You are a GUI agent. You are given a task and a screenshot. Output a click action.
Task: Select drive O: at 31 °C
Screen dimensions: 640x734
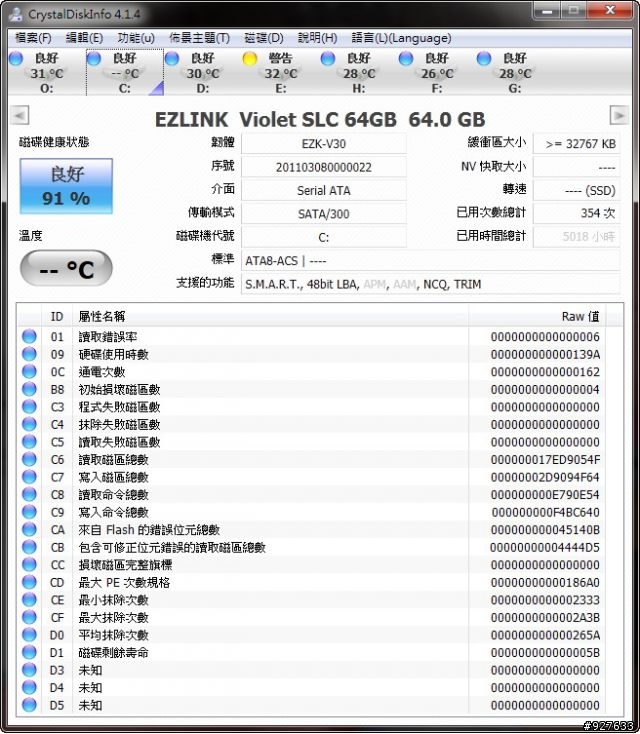[x=46, y=73]
